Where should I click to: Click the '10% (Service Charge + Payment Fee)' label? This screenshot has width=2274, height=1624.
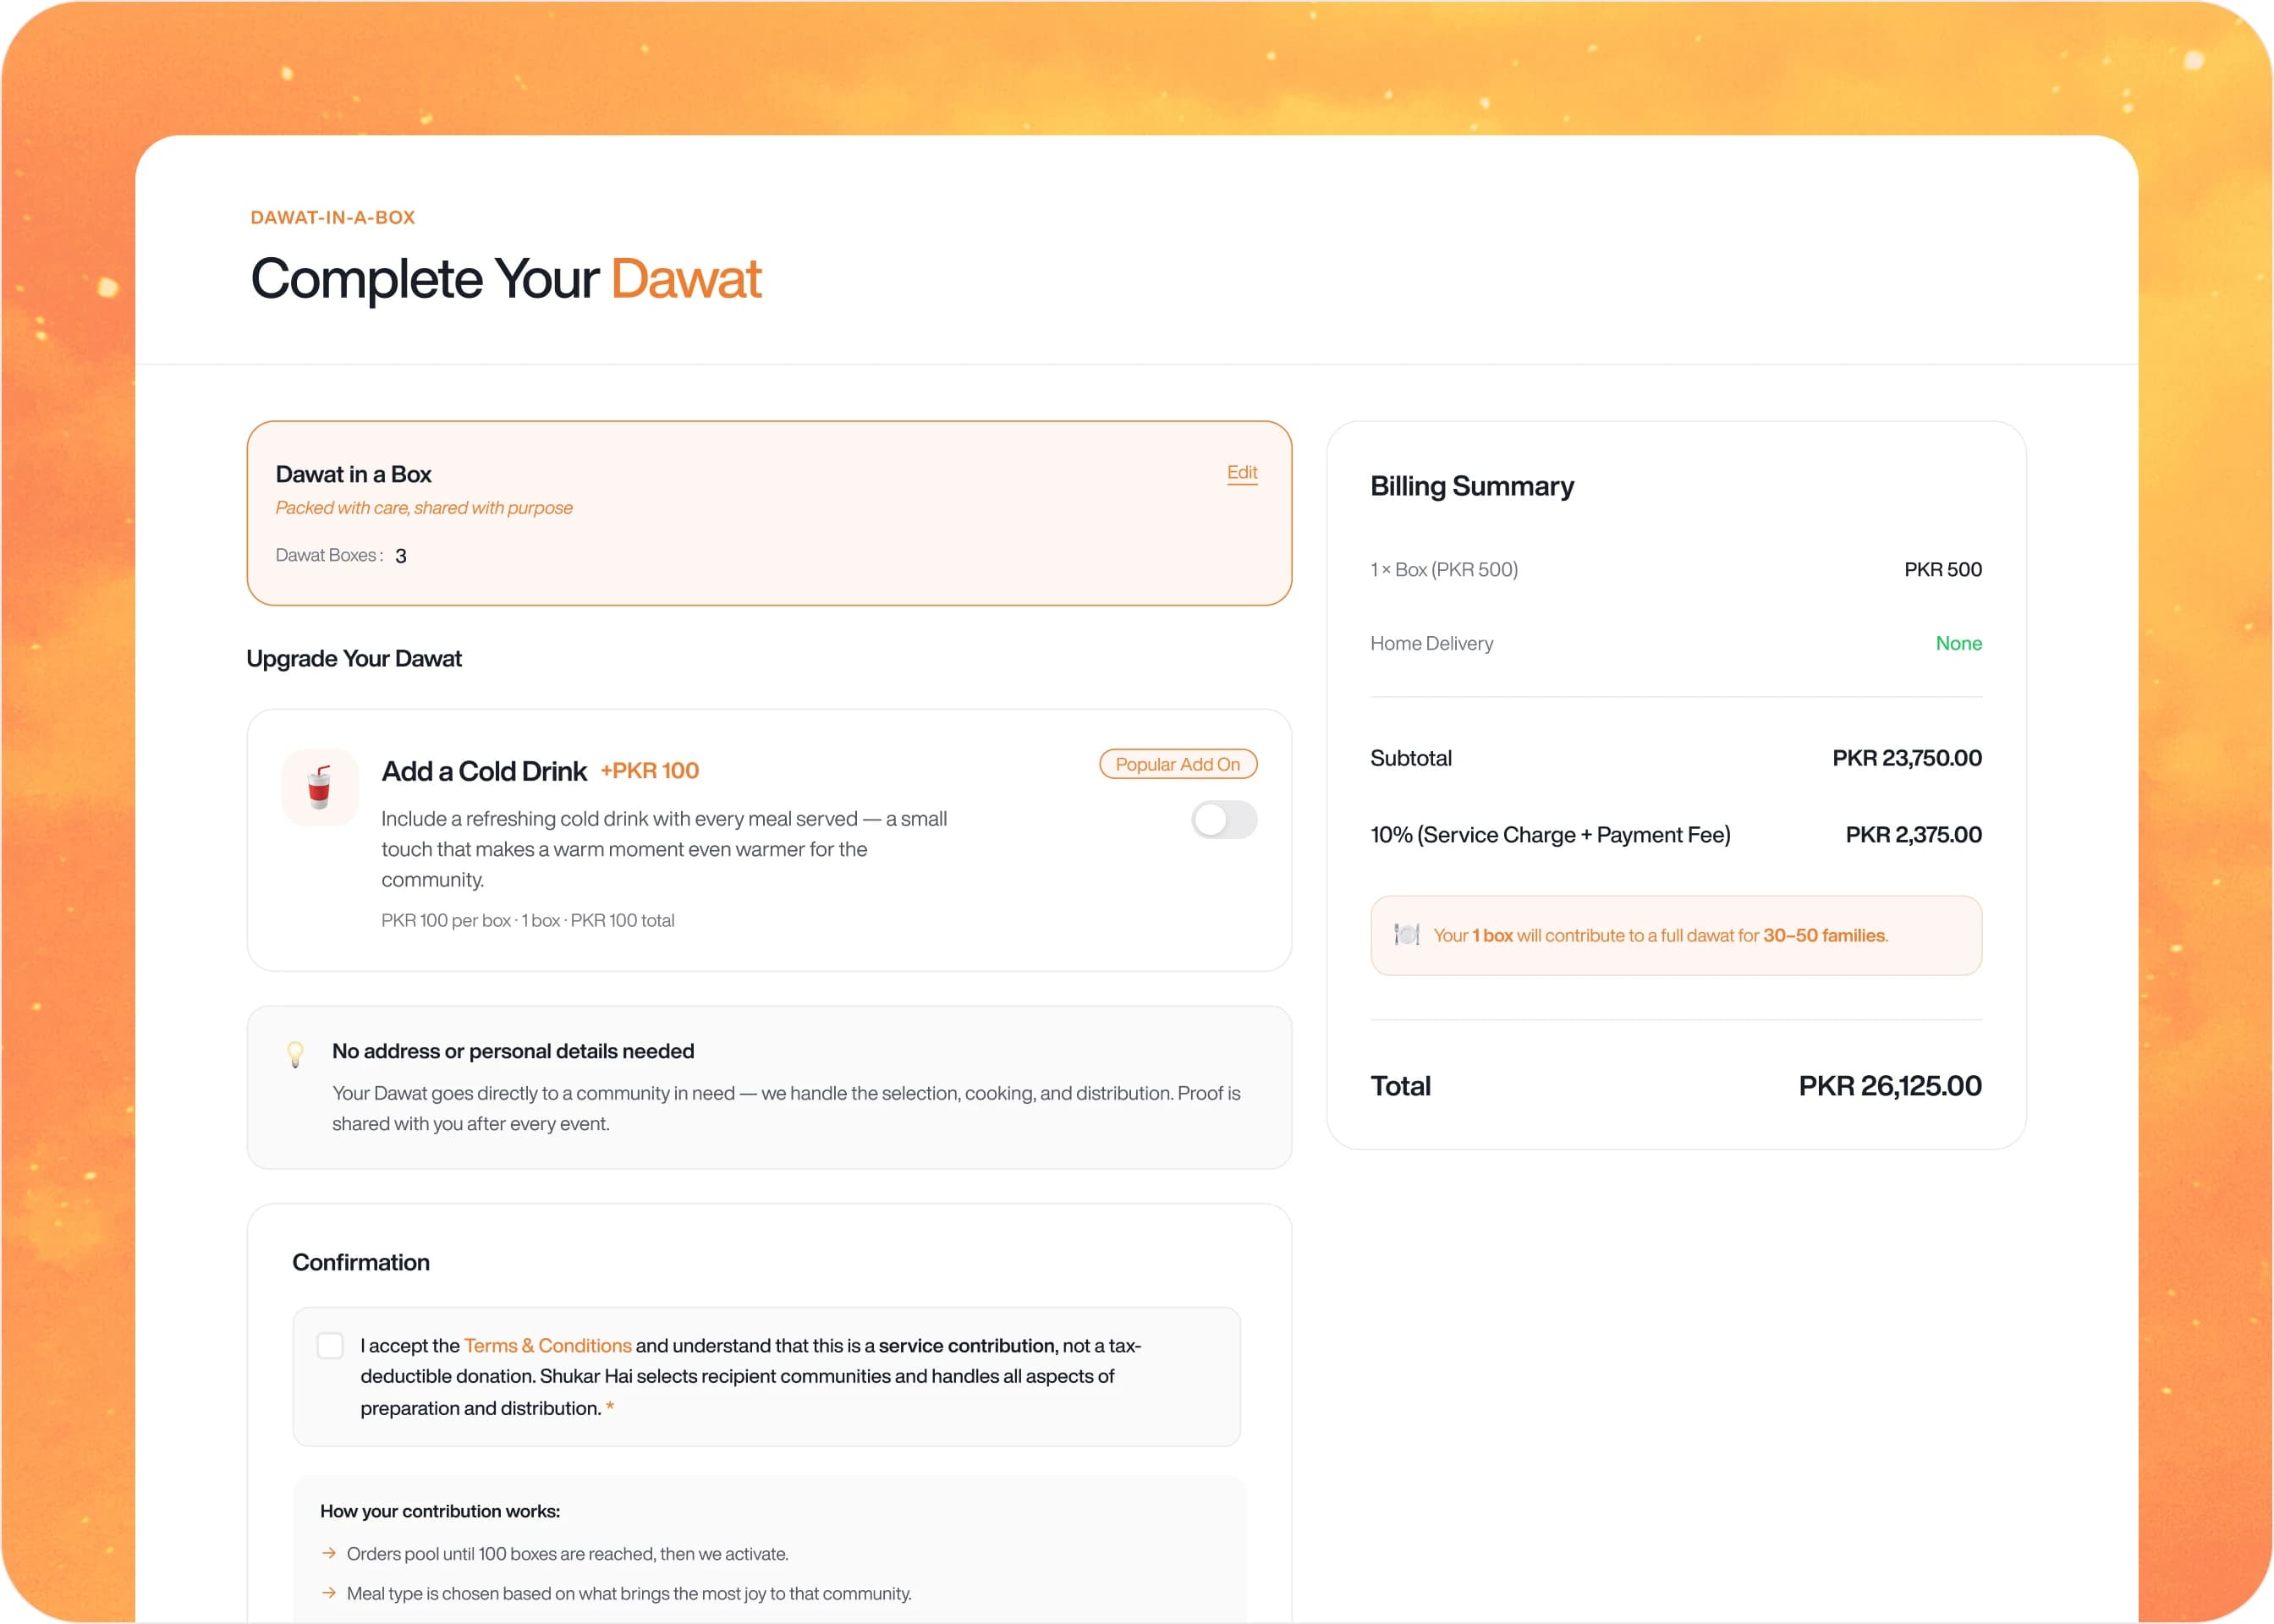point(1550,834)
